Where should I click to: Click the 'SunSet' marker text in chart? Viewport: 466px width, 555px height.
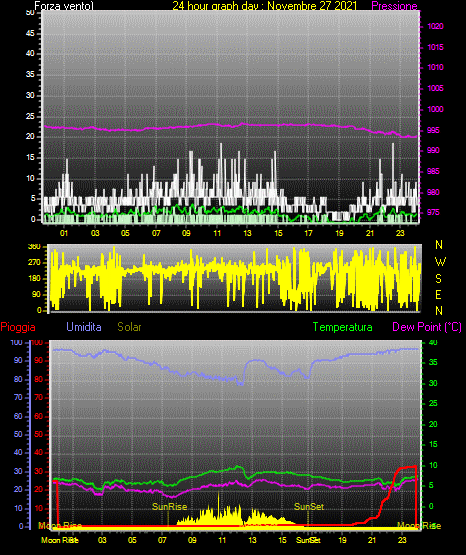click(x=309, y=507)
